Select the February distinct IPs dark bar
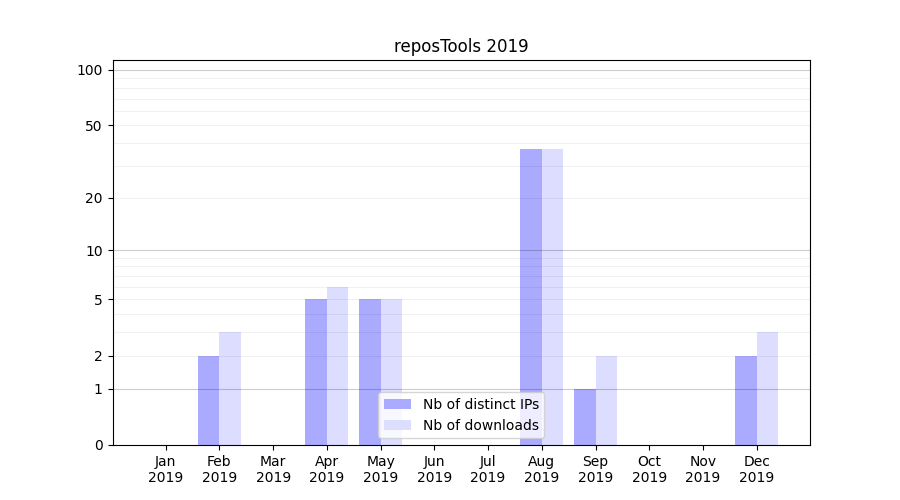The height and width of the screenshot is (500, 900). [208, 400]
